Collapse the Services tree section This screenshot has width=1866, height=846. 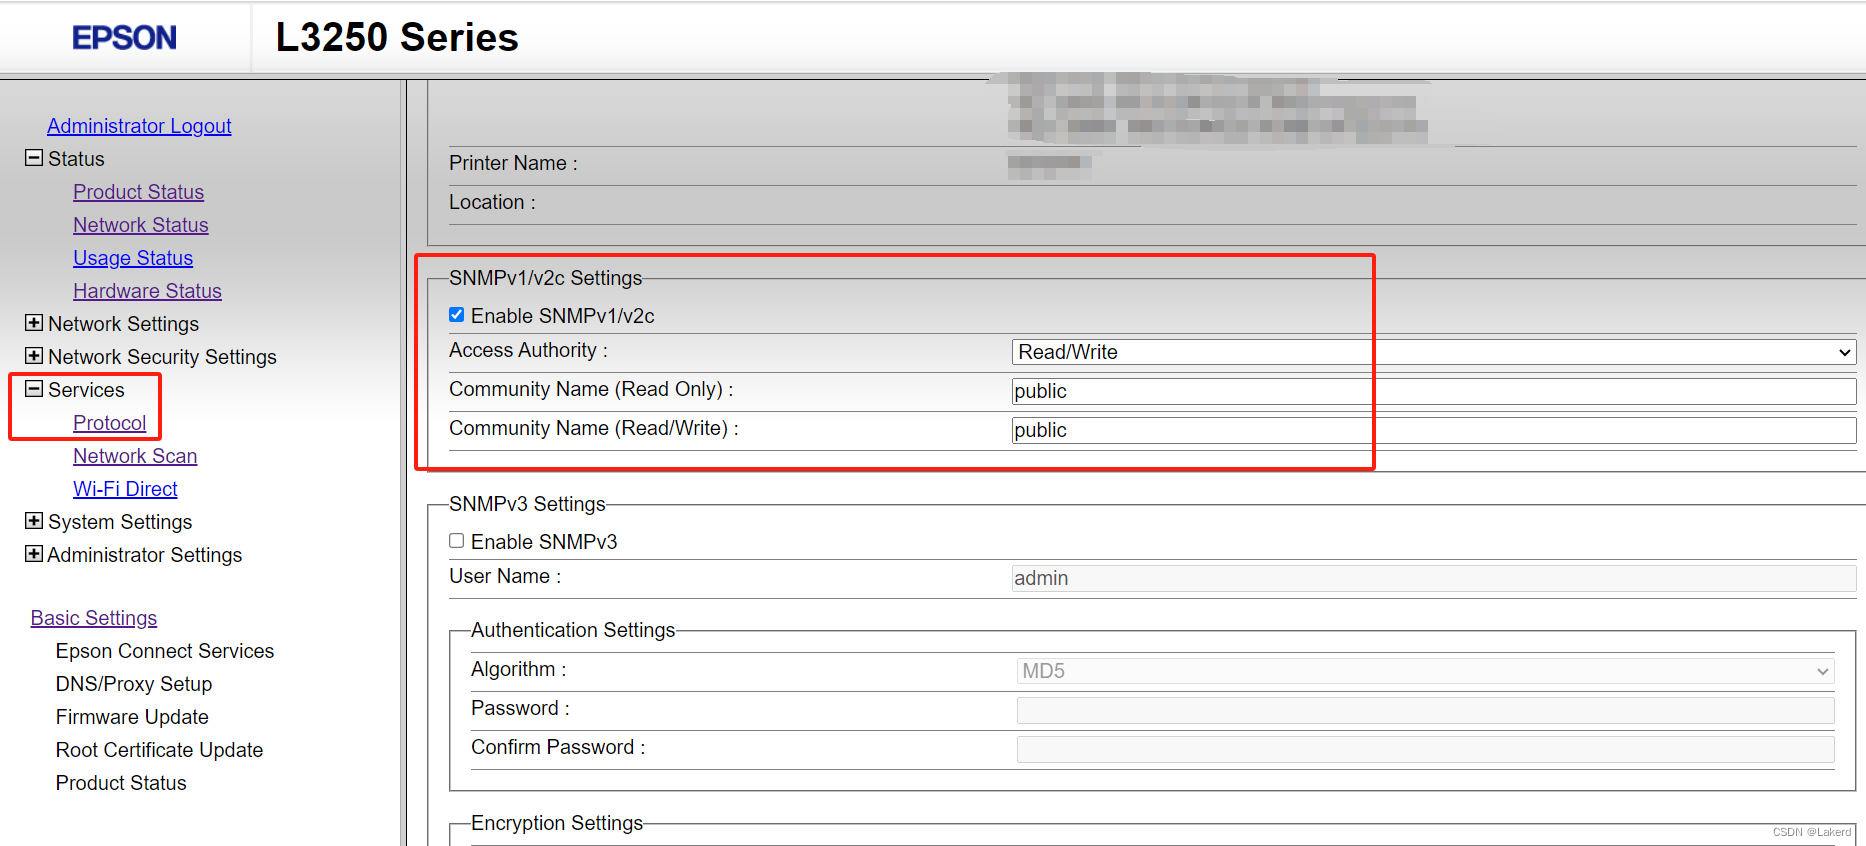point(34,389)
